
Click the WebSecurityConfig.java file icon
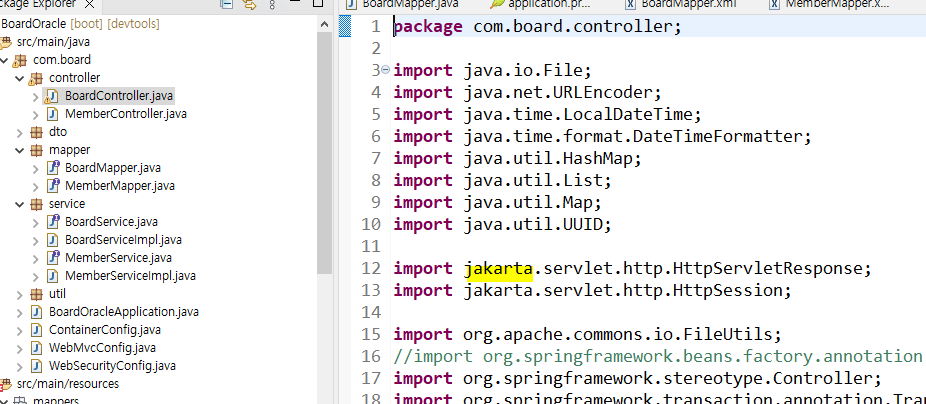[x=37, y=366]
